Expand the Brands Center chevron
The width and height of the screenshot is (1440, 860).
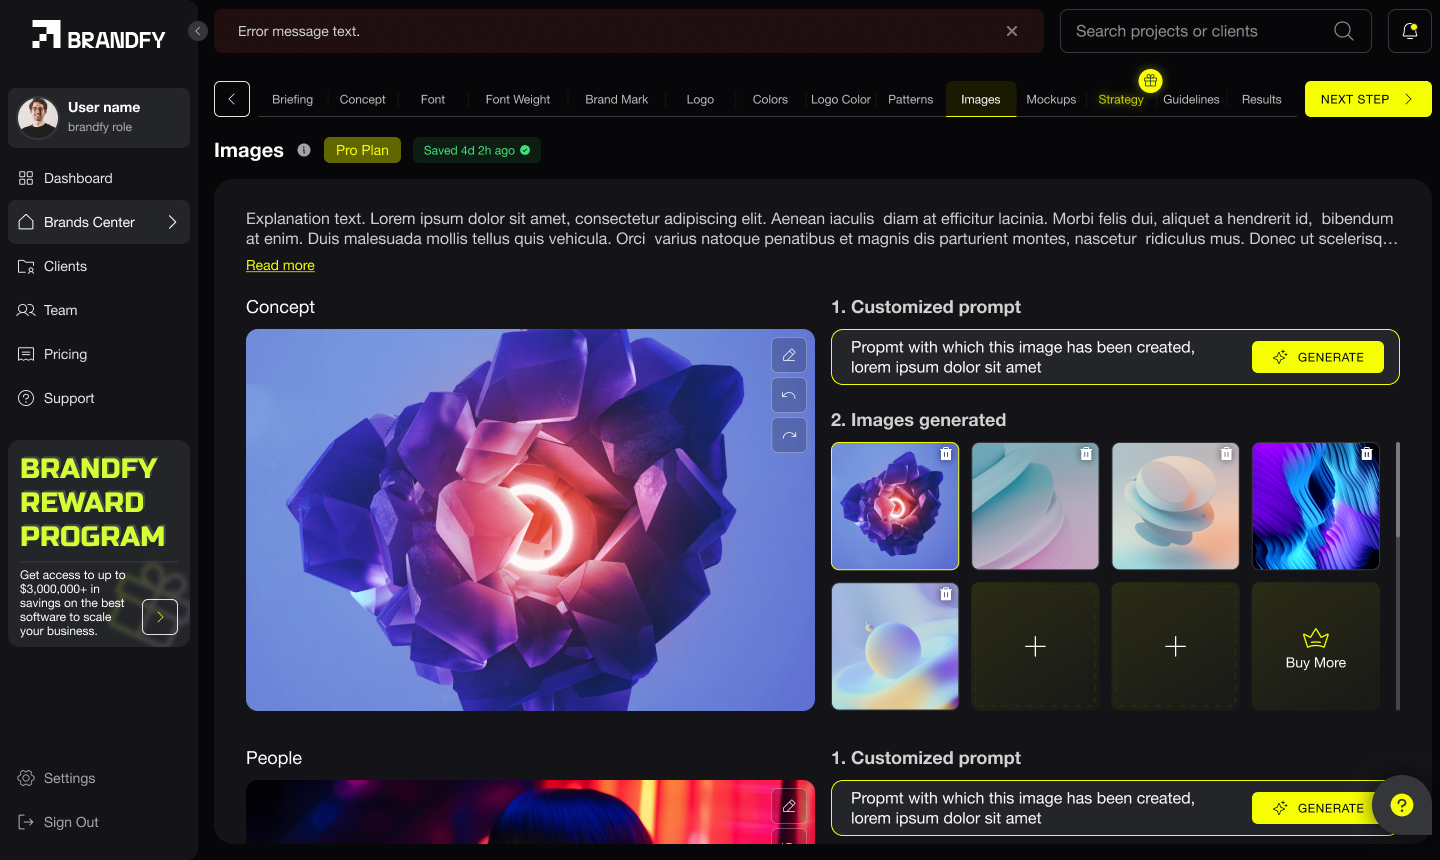point(172,222)
